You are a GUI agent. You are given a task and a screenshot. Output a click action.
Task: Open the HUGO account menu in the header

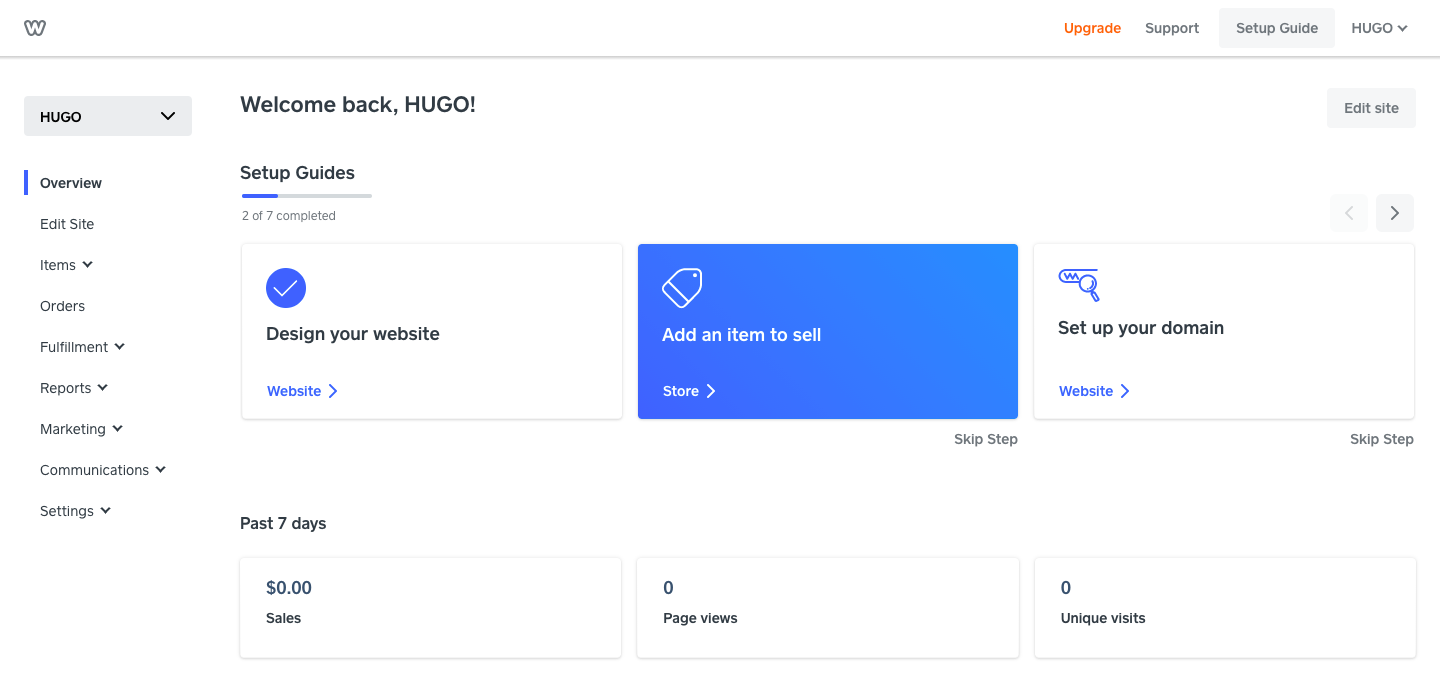[x=1378, y=27]
